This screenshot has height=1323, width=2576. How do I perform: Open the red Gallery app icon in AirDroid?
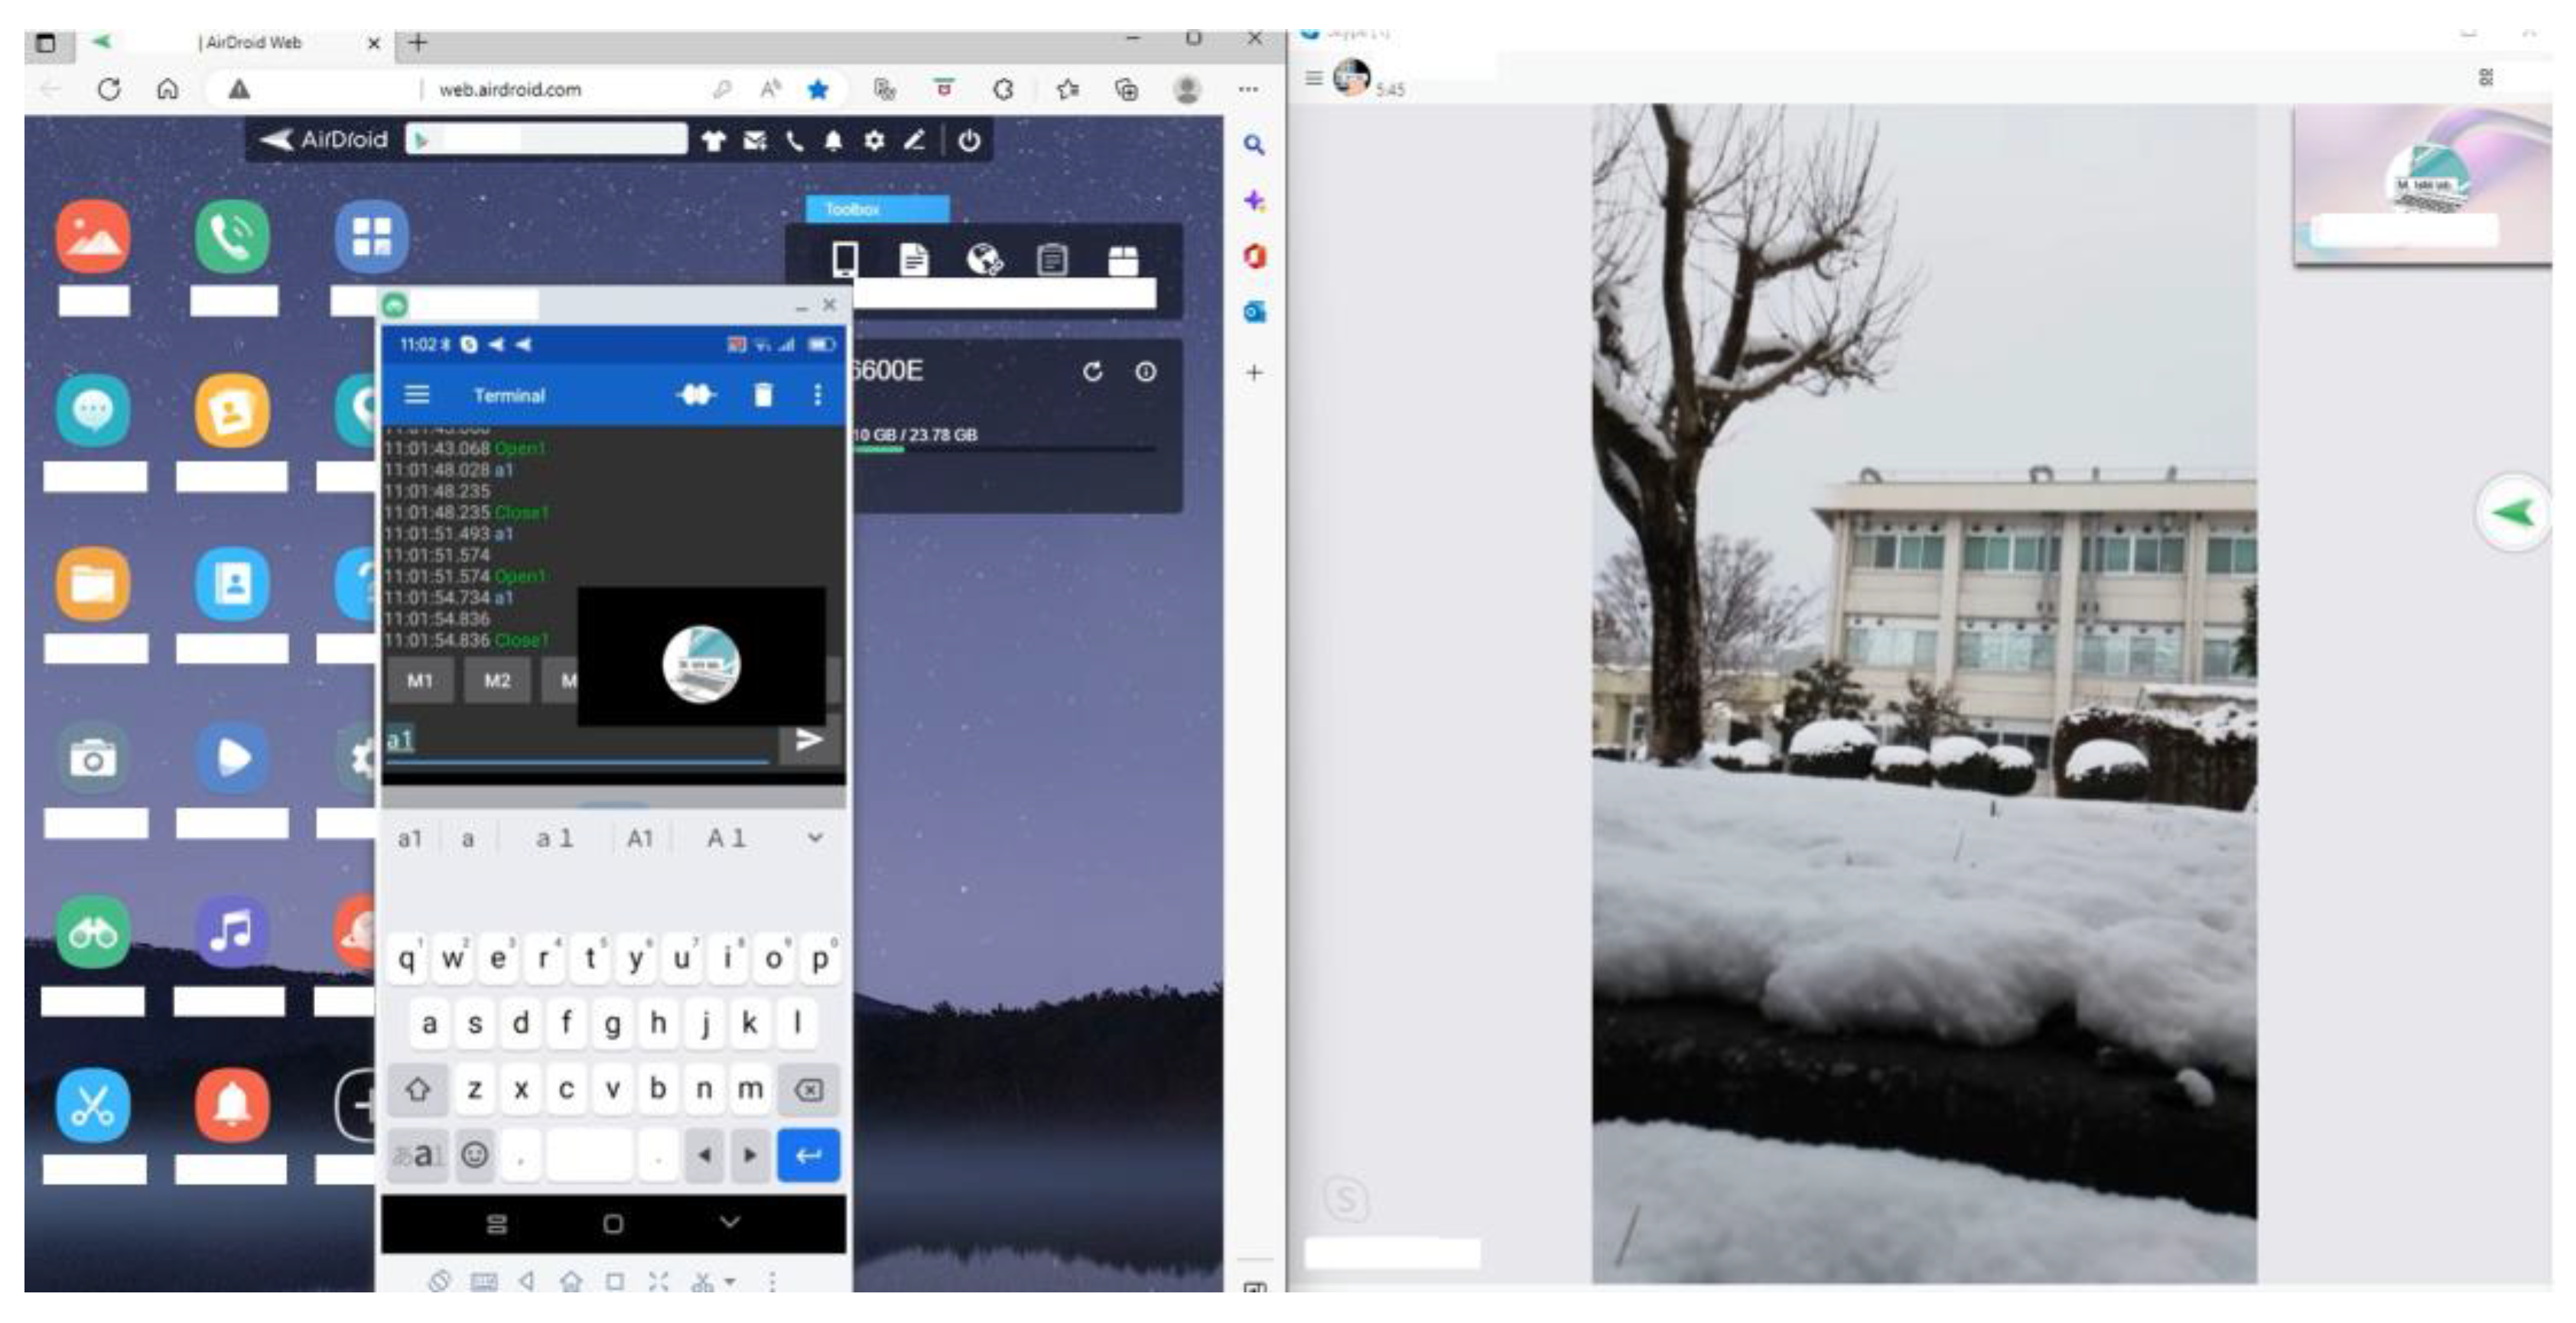93,238
